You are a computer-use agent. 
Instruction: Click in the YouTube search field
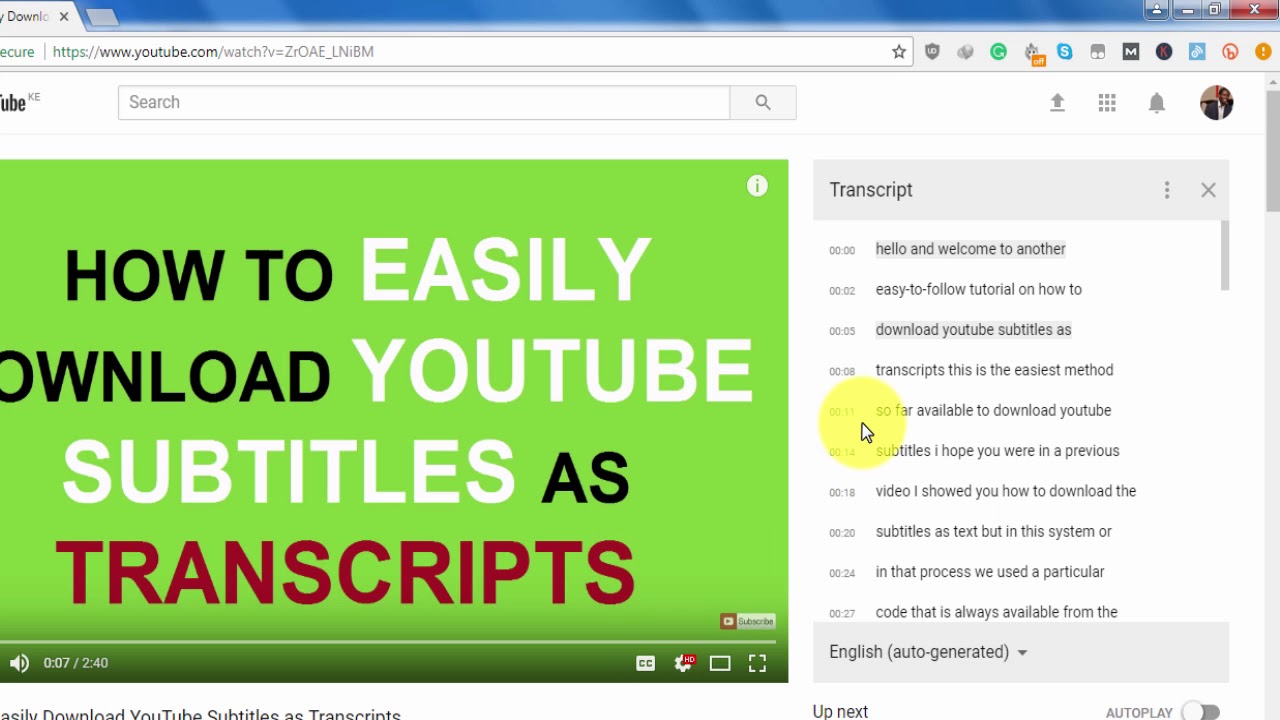pyautogui.click(x=424, y=102)
